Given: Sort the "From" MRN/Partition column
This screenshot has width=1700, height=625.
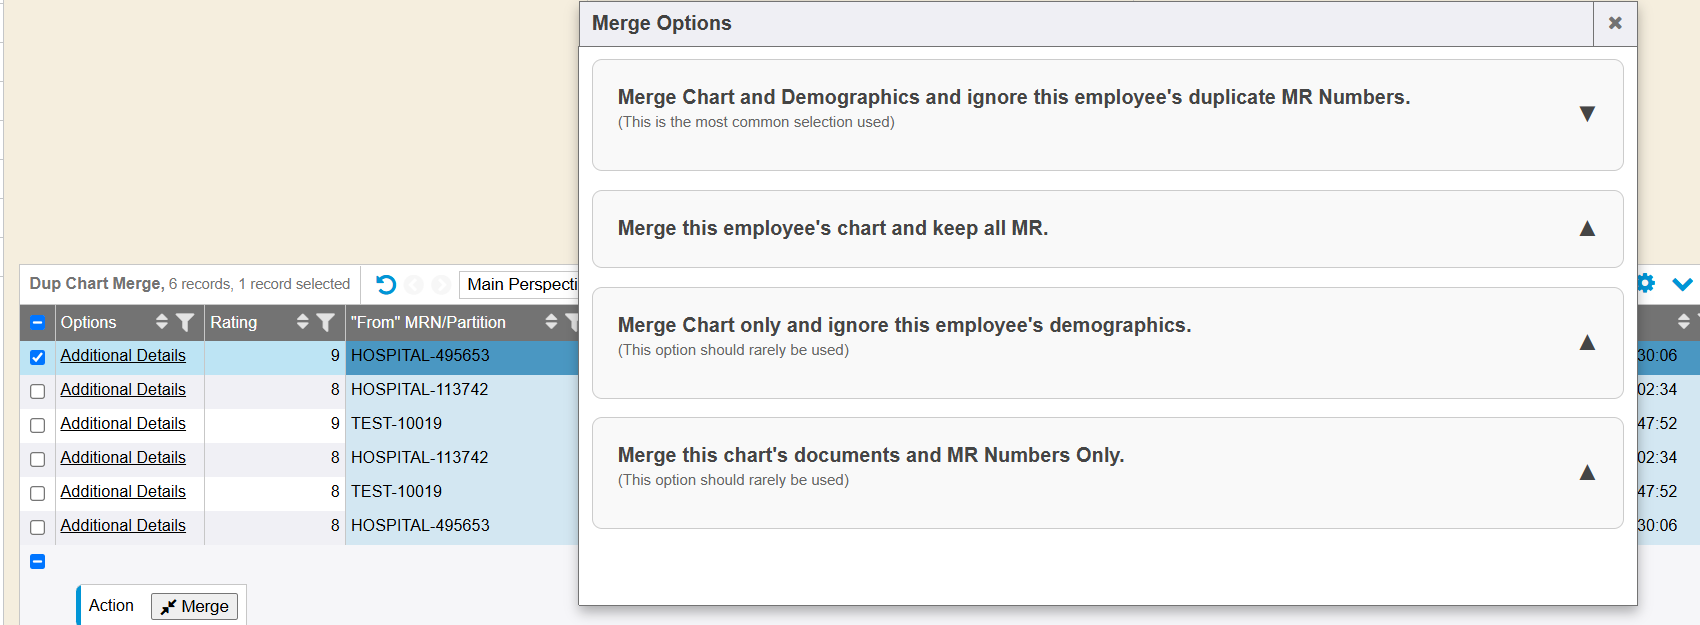Looking at the screenshot, I should [x=551, y=322].
